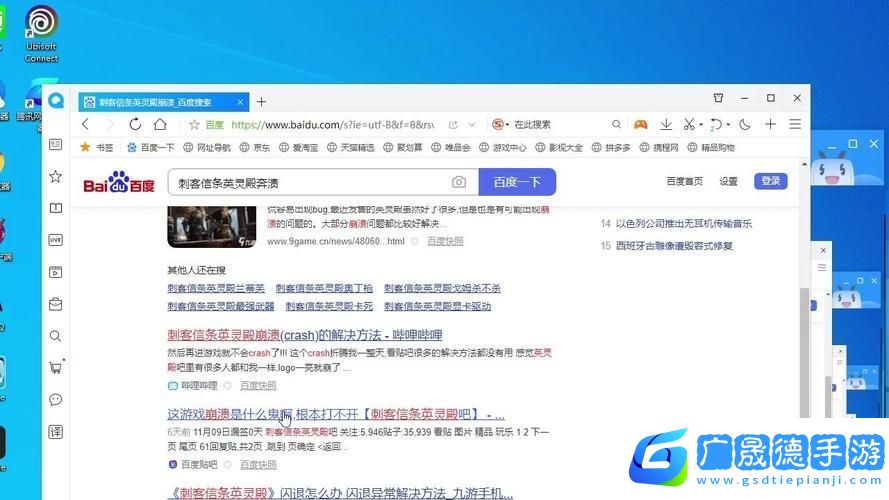
Task: Open 设置 settings menu
Action: tap(729, 181)
